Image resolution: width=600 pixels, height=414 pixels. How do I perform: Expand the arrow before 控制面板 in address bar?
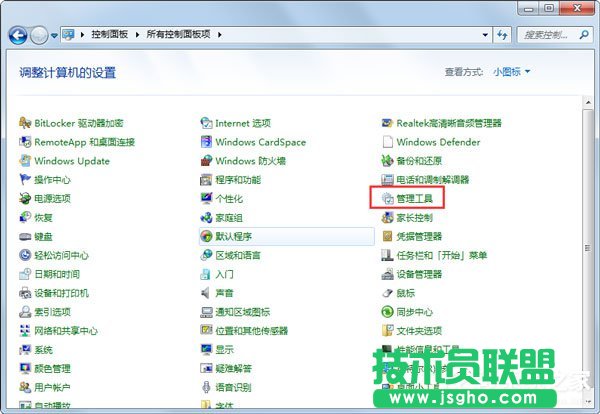(x=82, y=35)
